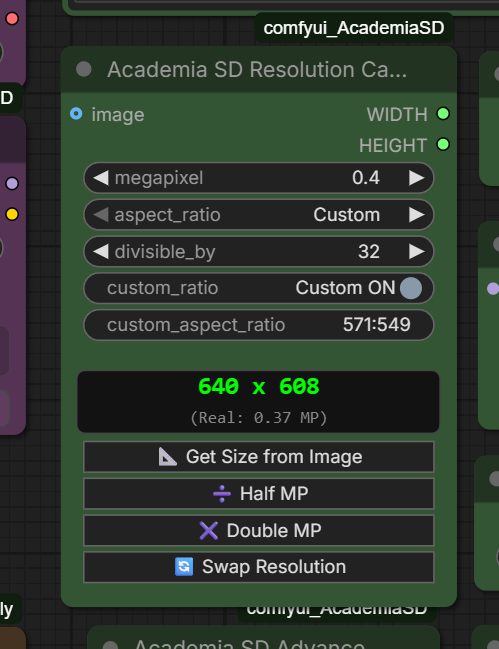Viewport: 499px width, 649px height.
Task: Click Get Size from Image button
Action: [x=259, y=457]
